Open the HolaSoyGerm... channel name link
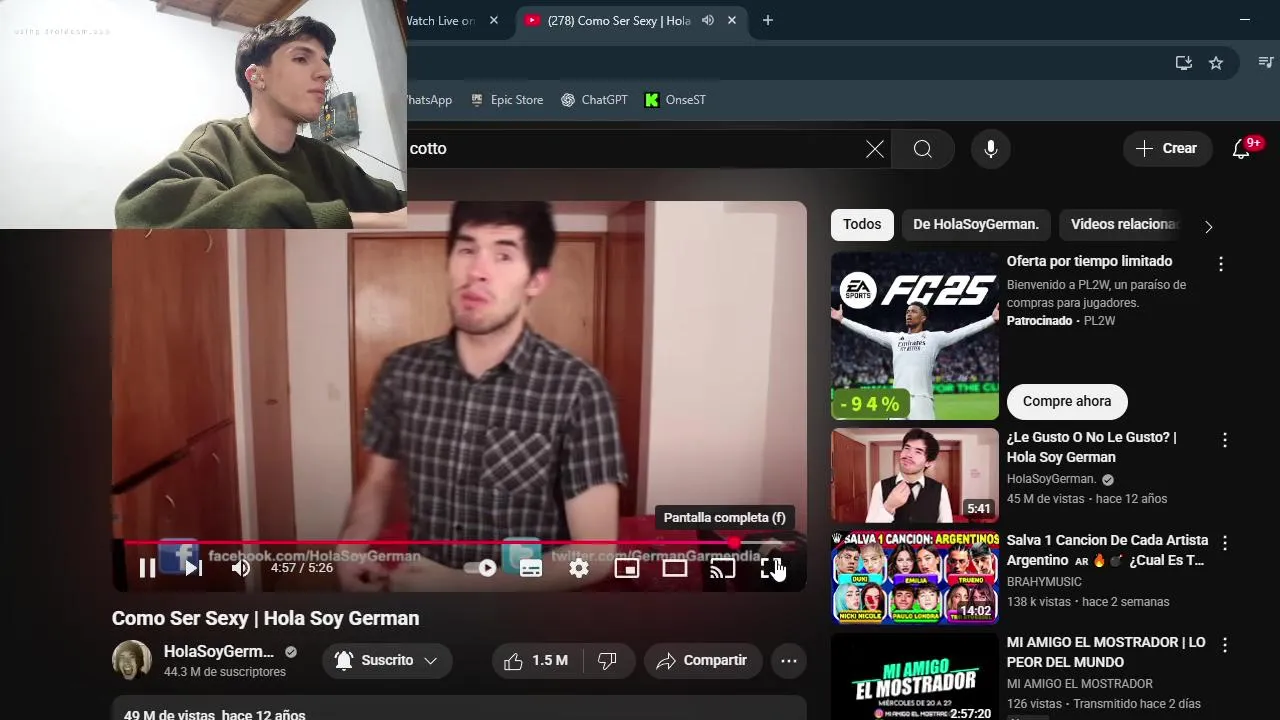 [219, 652]
